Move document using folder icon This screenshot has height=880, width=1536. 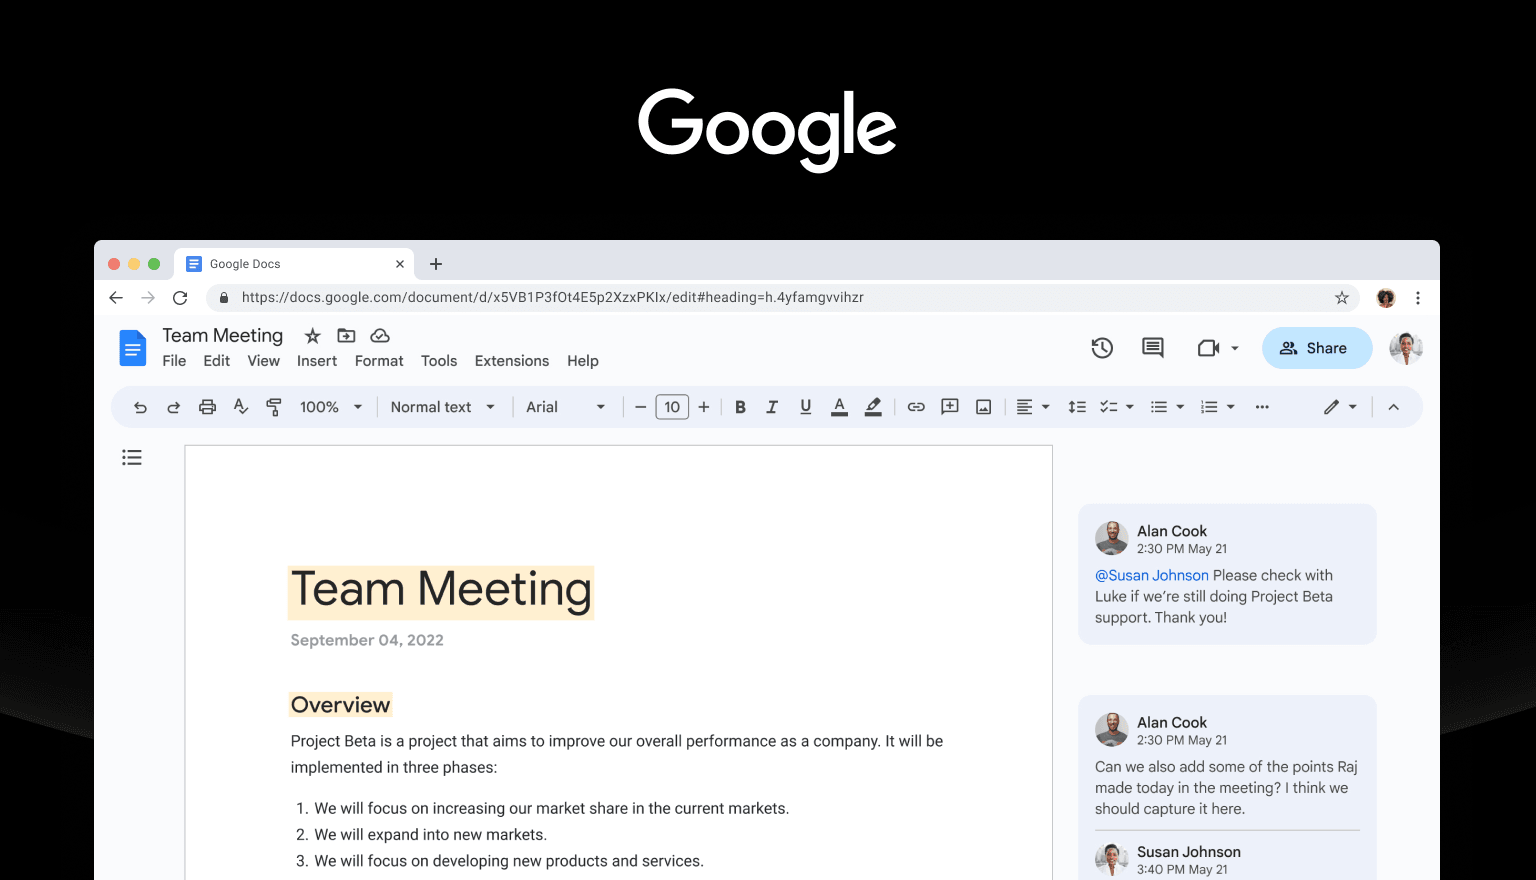coord(346,336)
